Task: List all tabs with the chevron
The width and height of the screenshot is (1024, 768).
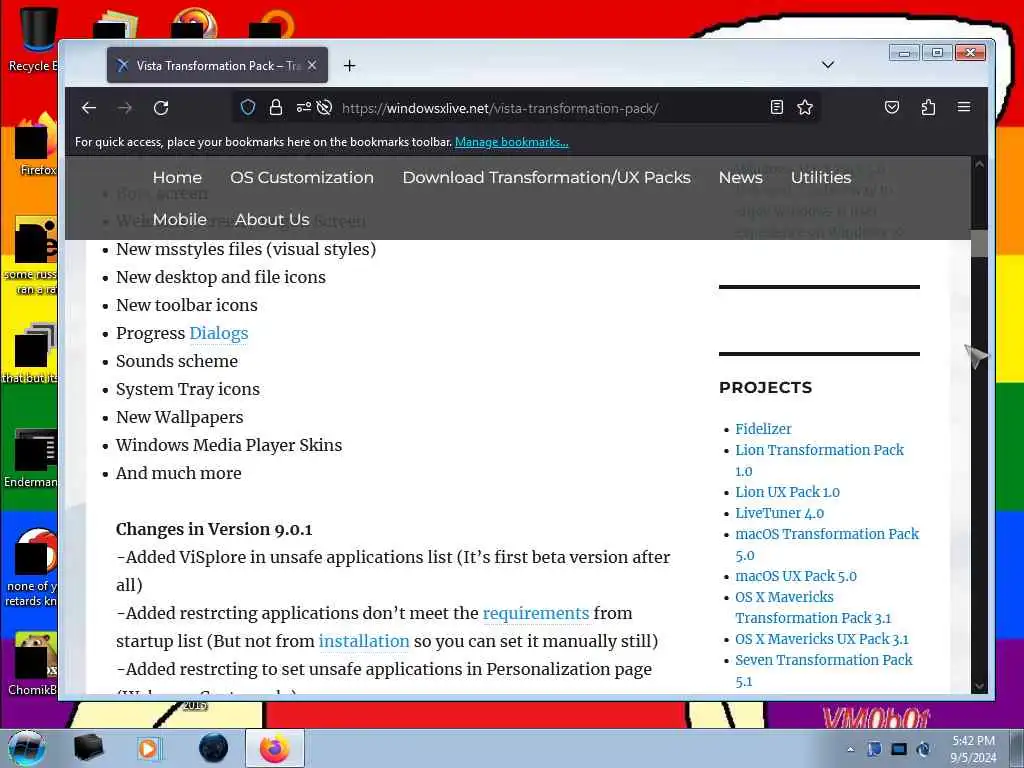Action: (827, 64)
